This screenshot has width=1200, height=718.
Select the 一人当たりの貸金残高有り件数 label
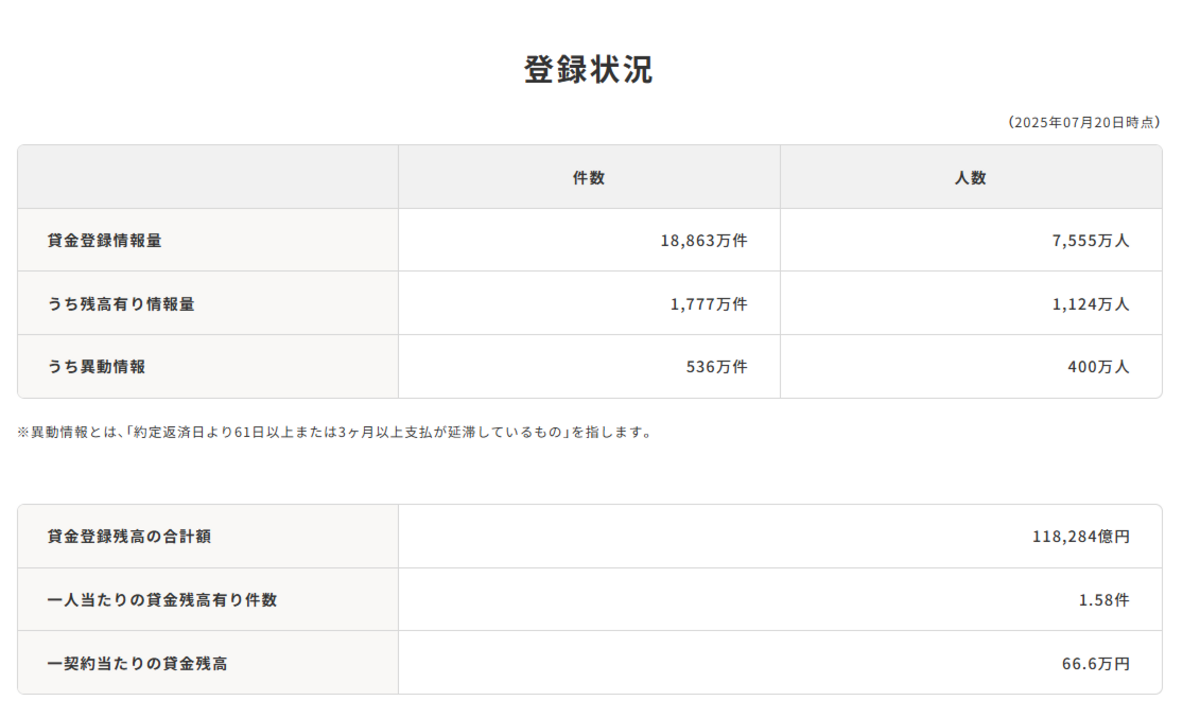[x=162, y=600]
